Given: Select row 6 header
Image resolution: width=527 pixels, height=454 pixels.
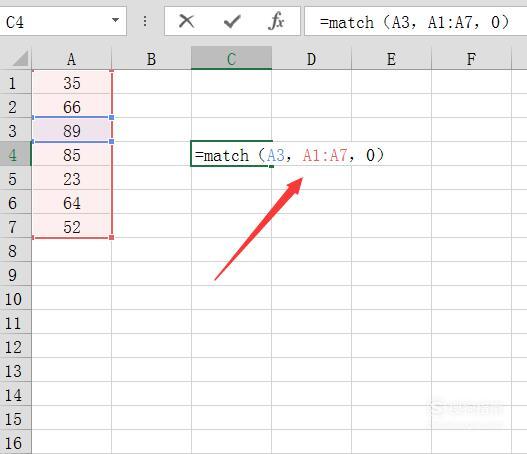Looking at the screenshot, I should point(15,202).
